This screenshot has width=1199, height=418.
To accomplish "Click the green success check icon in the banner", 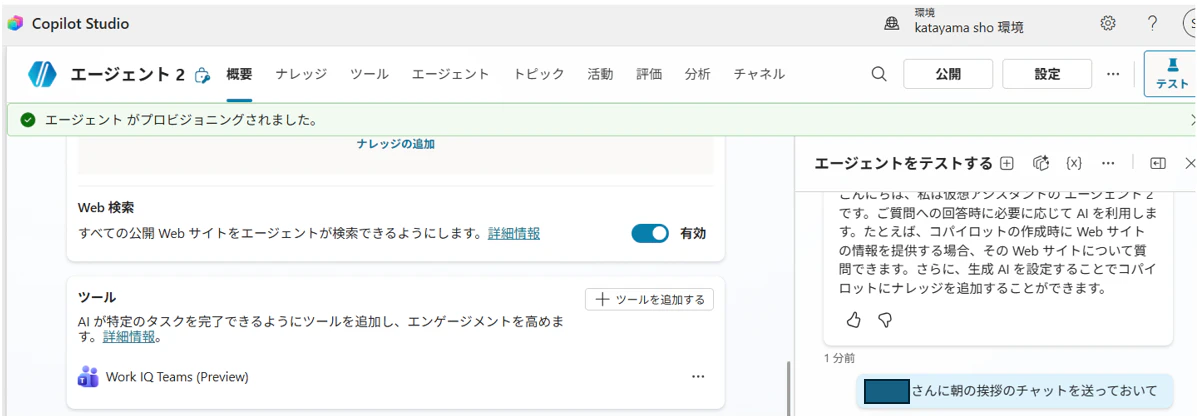I will coord(28,120).
